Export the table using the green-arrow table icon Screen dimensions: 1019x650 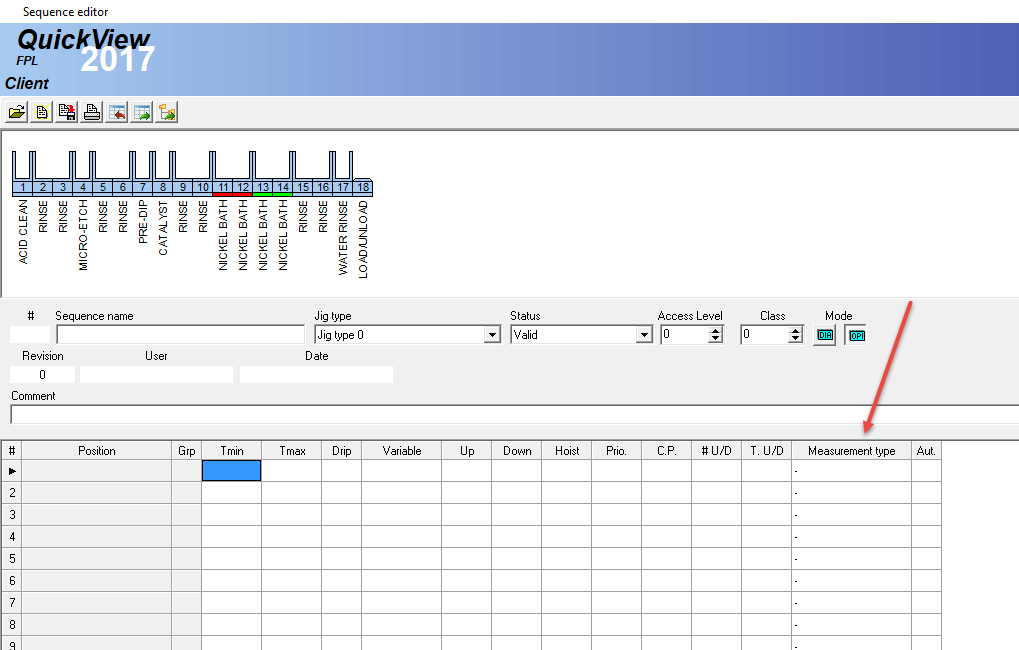[142, 112]
